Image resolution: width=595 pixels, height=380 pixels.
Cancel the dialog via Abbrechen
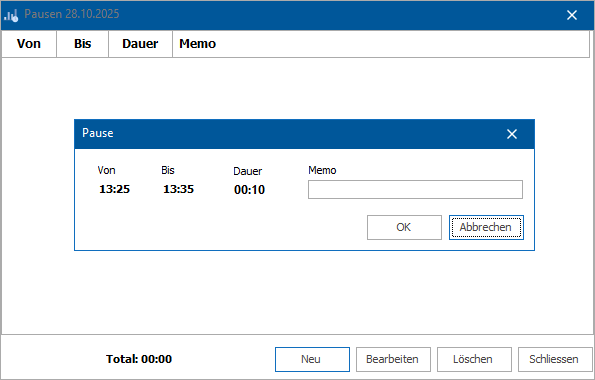tap(486, 227)
